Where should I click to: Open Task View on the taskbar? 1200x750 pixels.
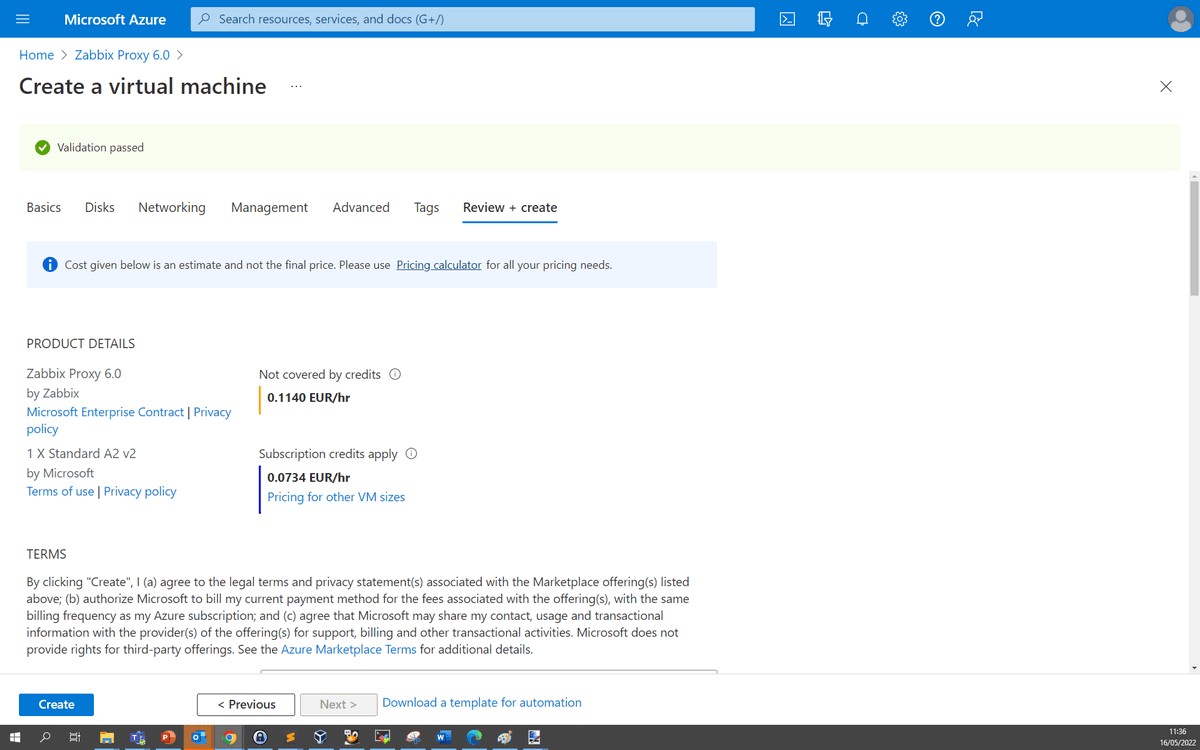pyautogui.click(x=75, y=738)
